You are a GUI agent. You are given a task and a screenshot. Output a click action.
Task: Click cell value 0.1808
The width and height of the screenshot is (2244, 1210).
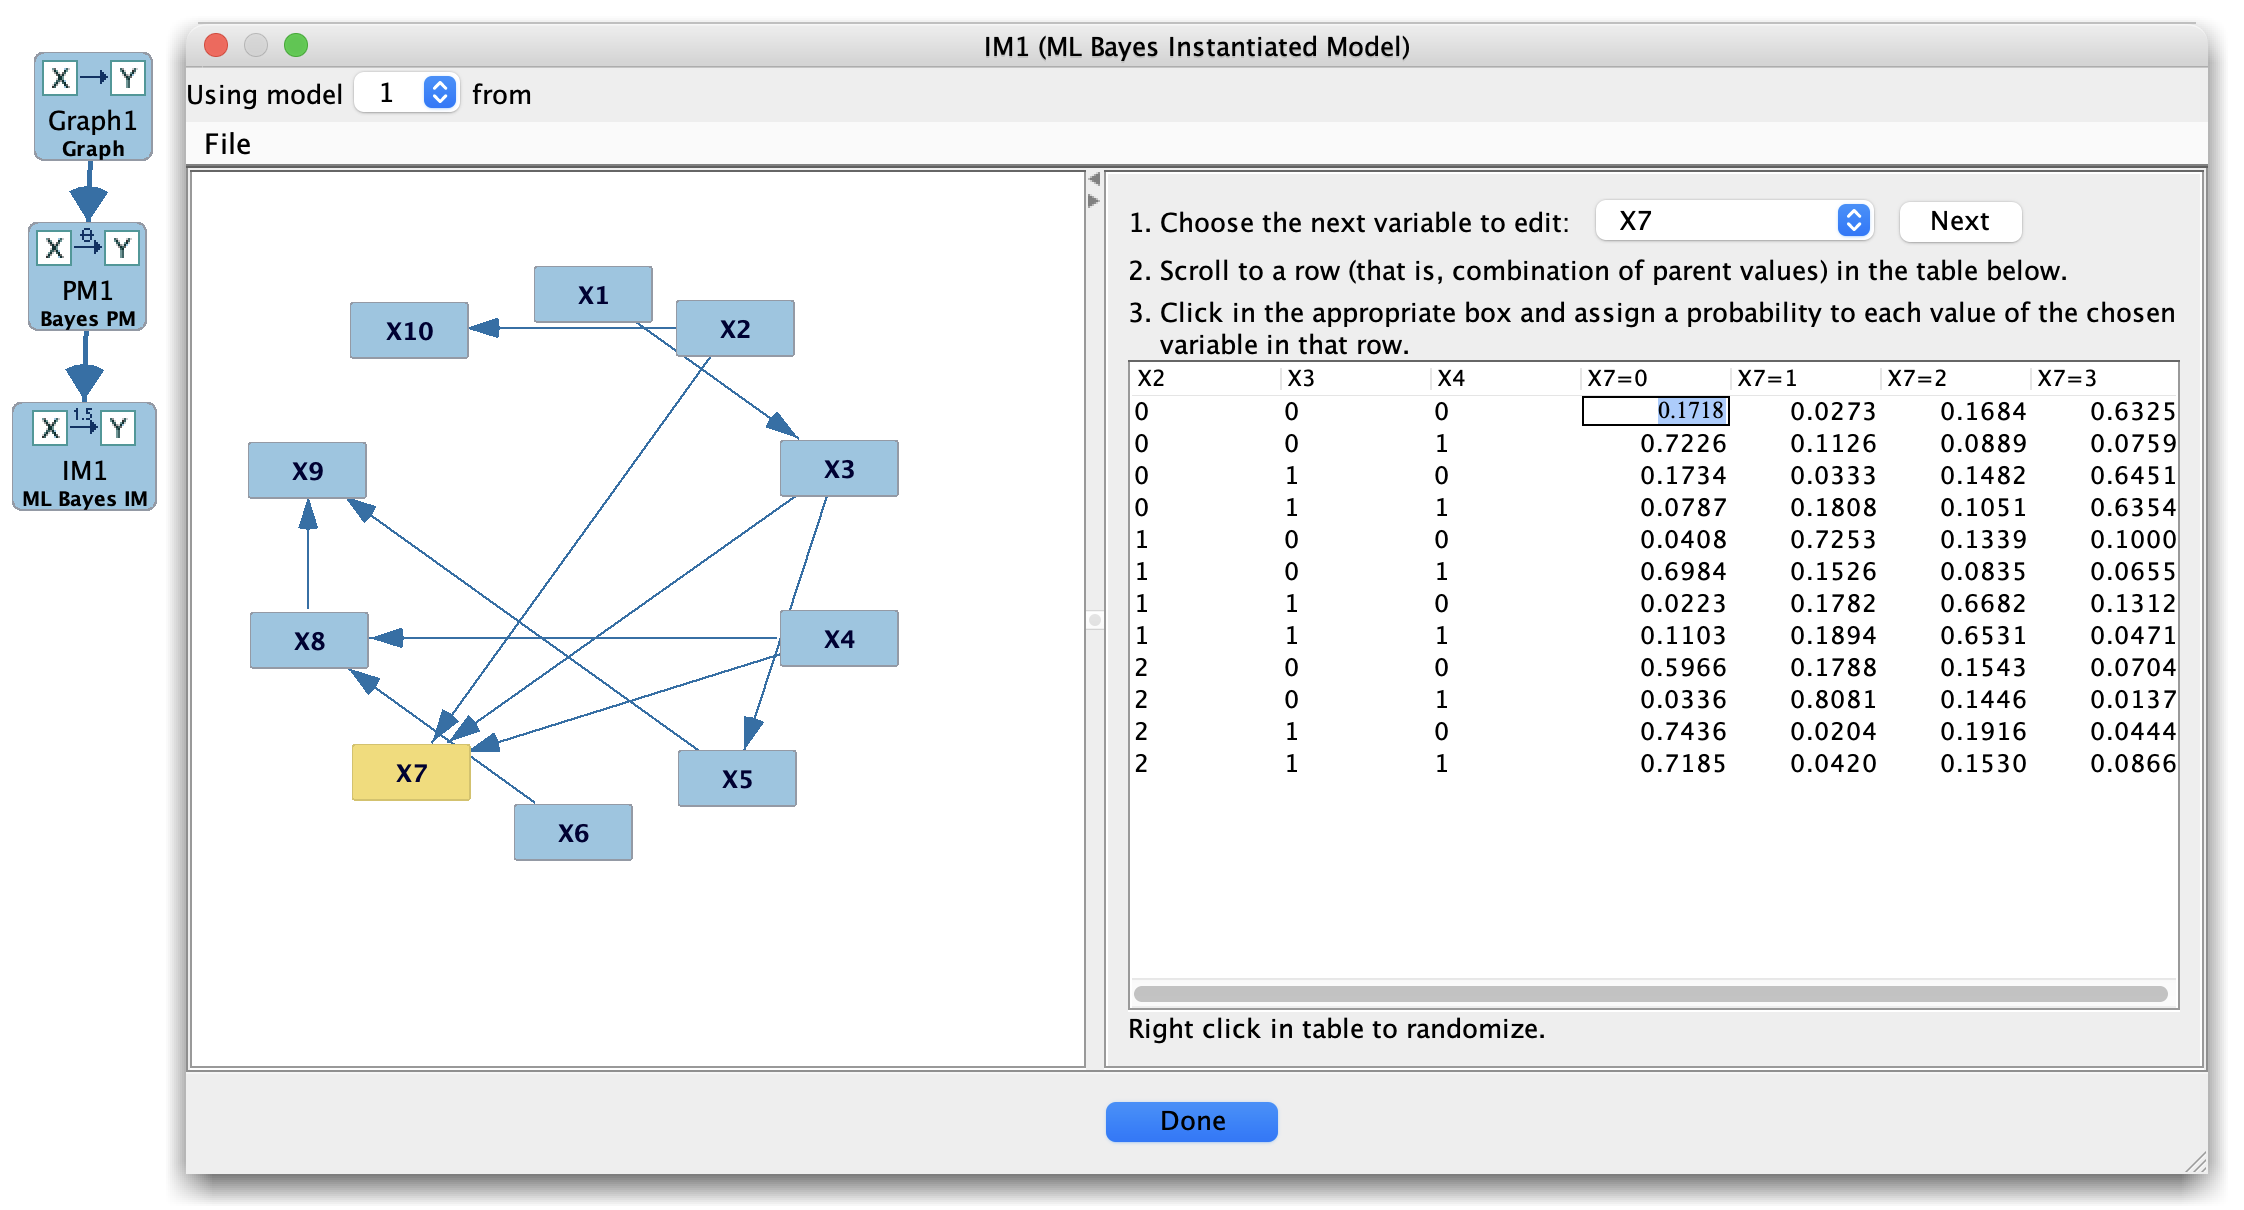1833,507
